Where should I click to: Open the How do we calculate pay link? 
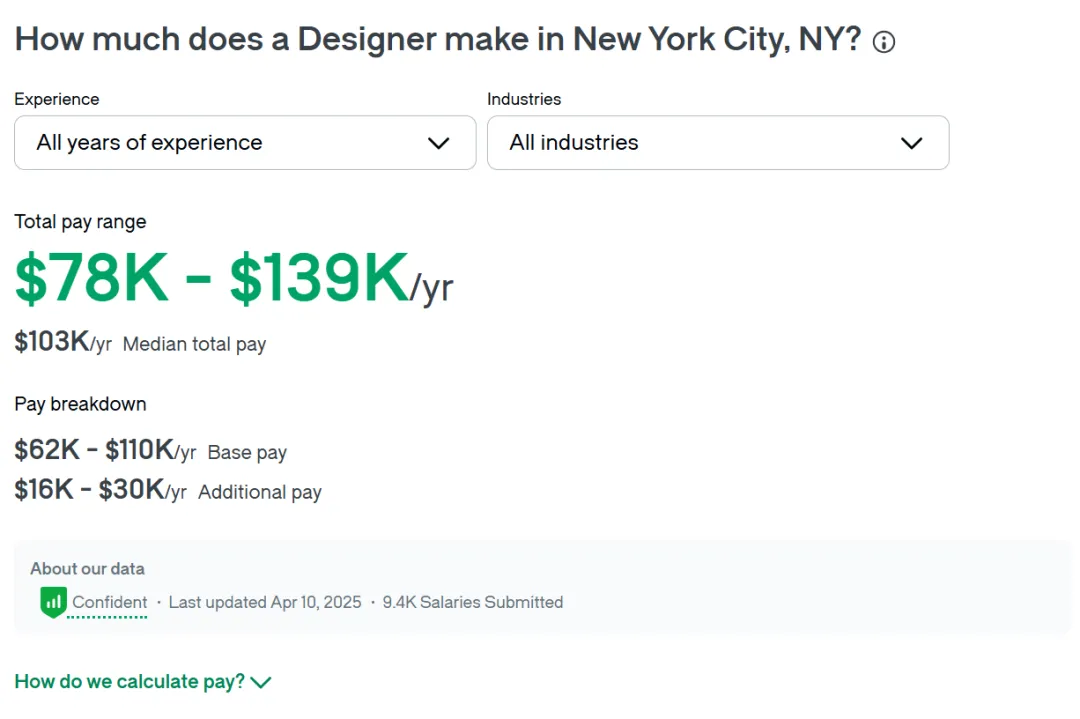pos(129,682)
